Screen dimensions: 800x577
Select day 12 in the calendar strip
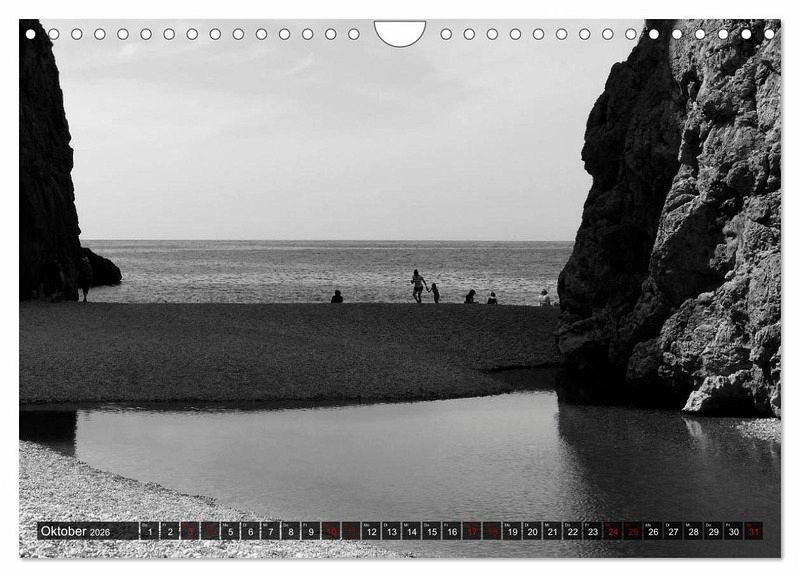[x=371, y=531]
